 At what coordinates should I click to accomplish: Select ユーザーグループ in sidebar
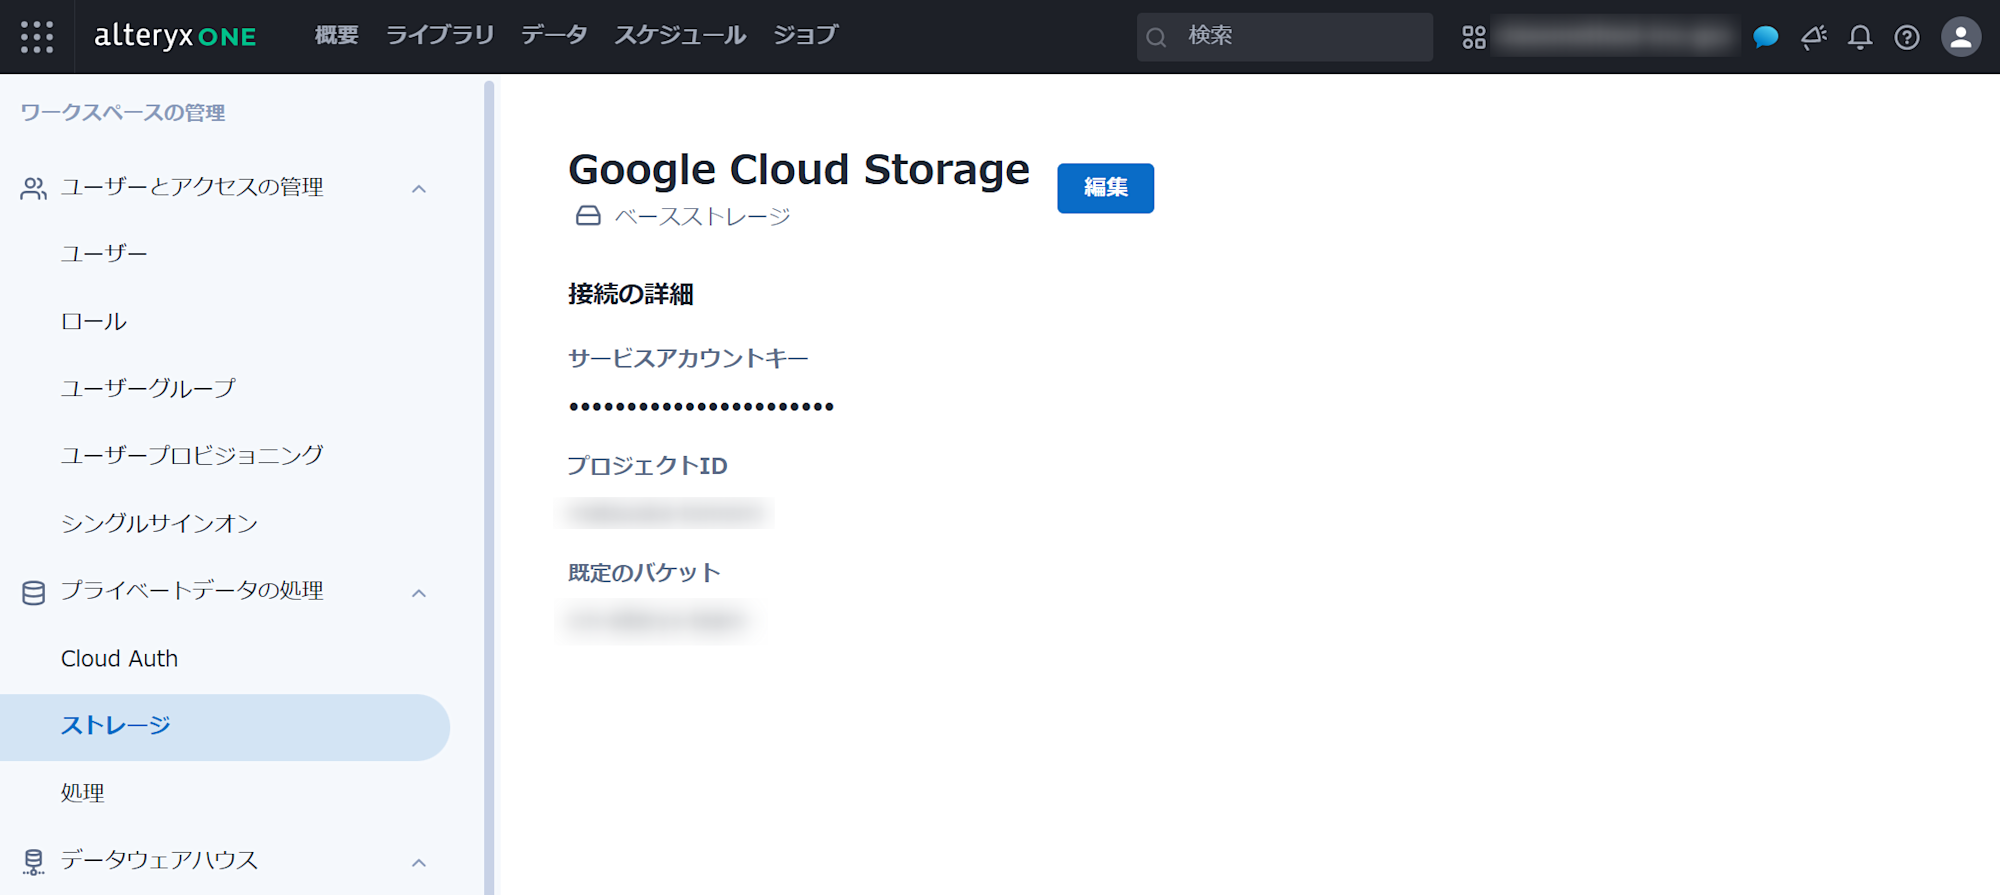point(148,388)
